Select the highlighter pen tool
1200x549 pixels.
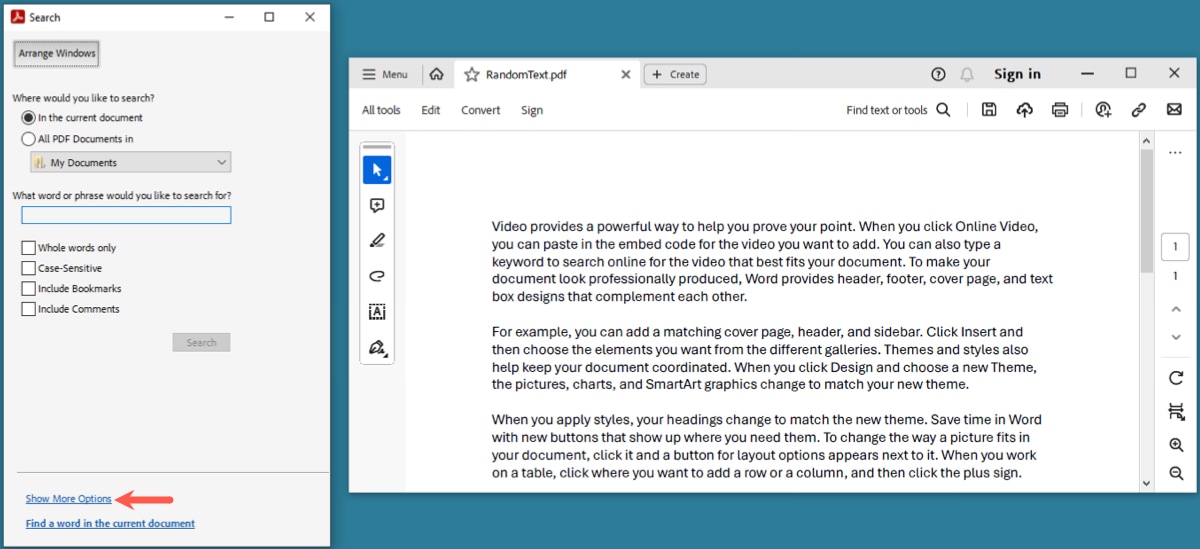377,240
